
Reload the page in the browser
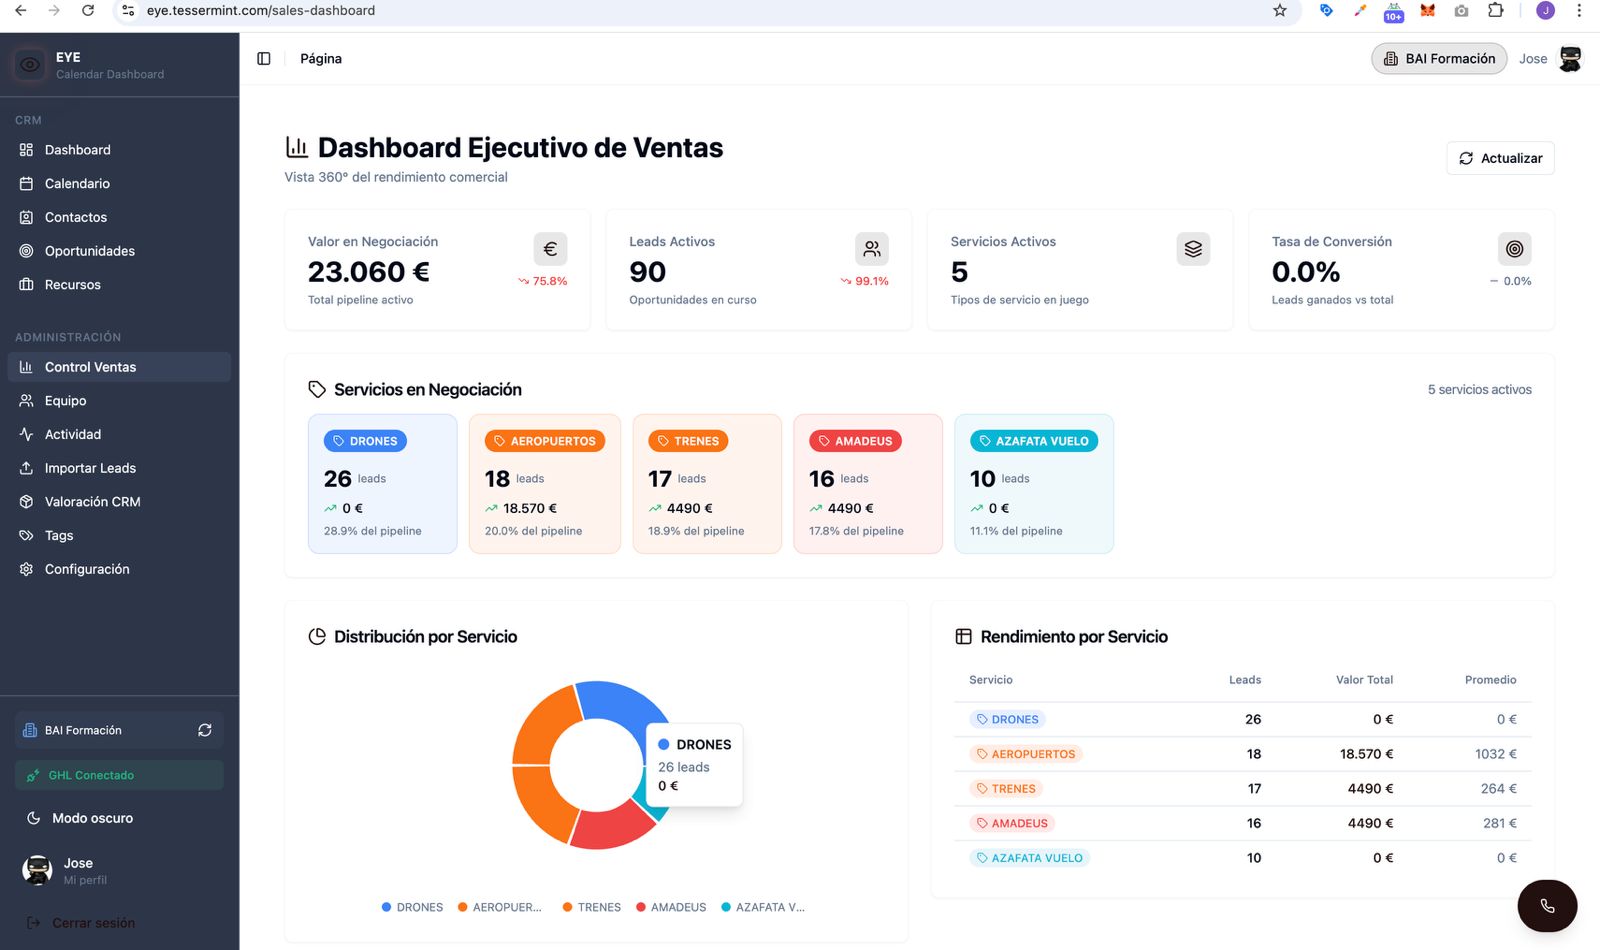click(x=88, y=11)
